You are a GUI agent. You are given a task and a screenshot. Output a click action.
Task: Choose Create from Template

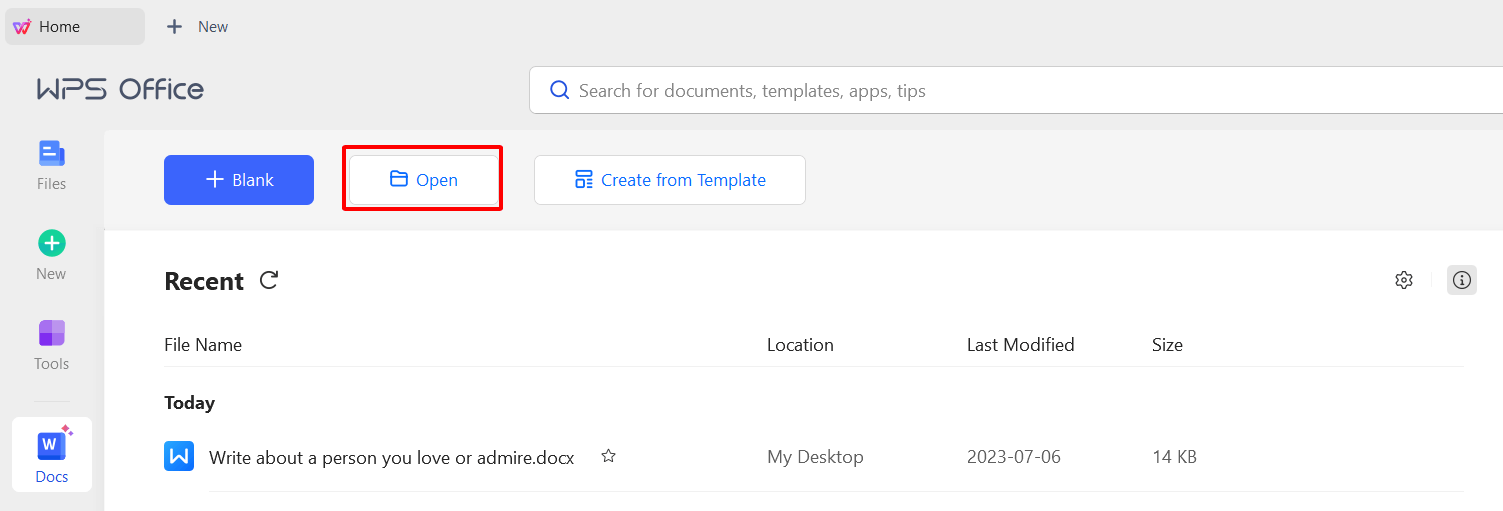point(670,180)
